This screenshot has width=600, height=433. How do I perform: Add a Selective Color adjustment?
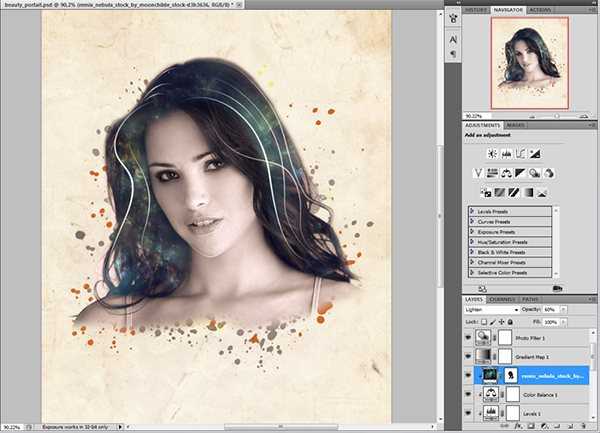[542, 193]
